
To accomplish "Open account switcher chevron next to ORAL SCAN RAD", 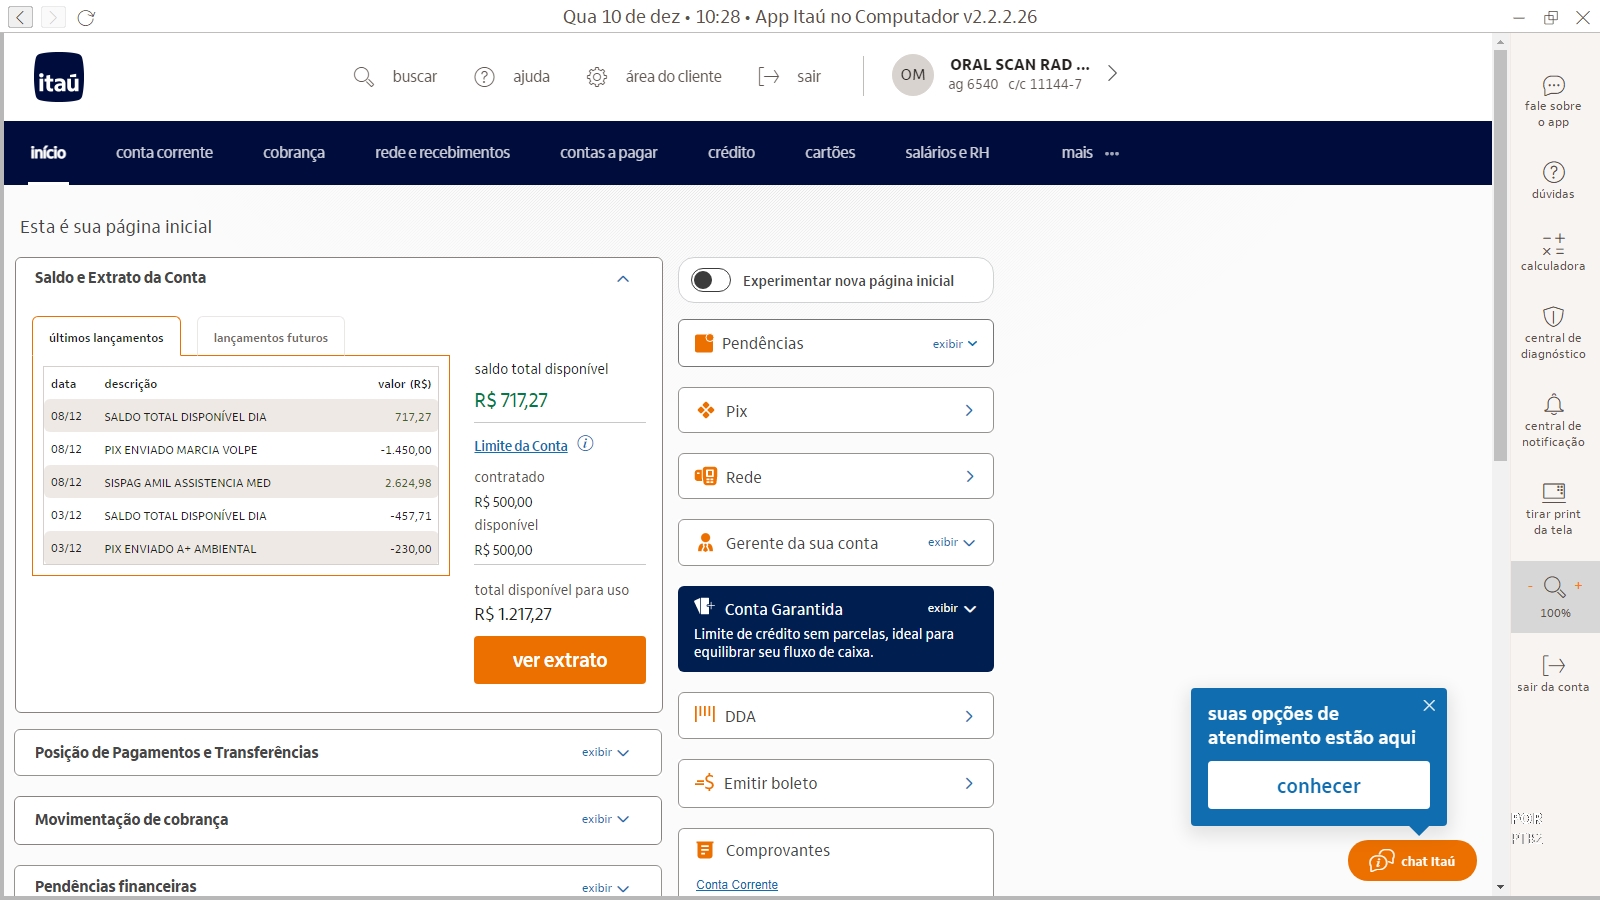I will click(1112, 73).
